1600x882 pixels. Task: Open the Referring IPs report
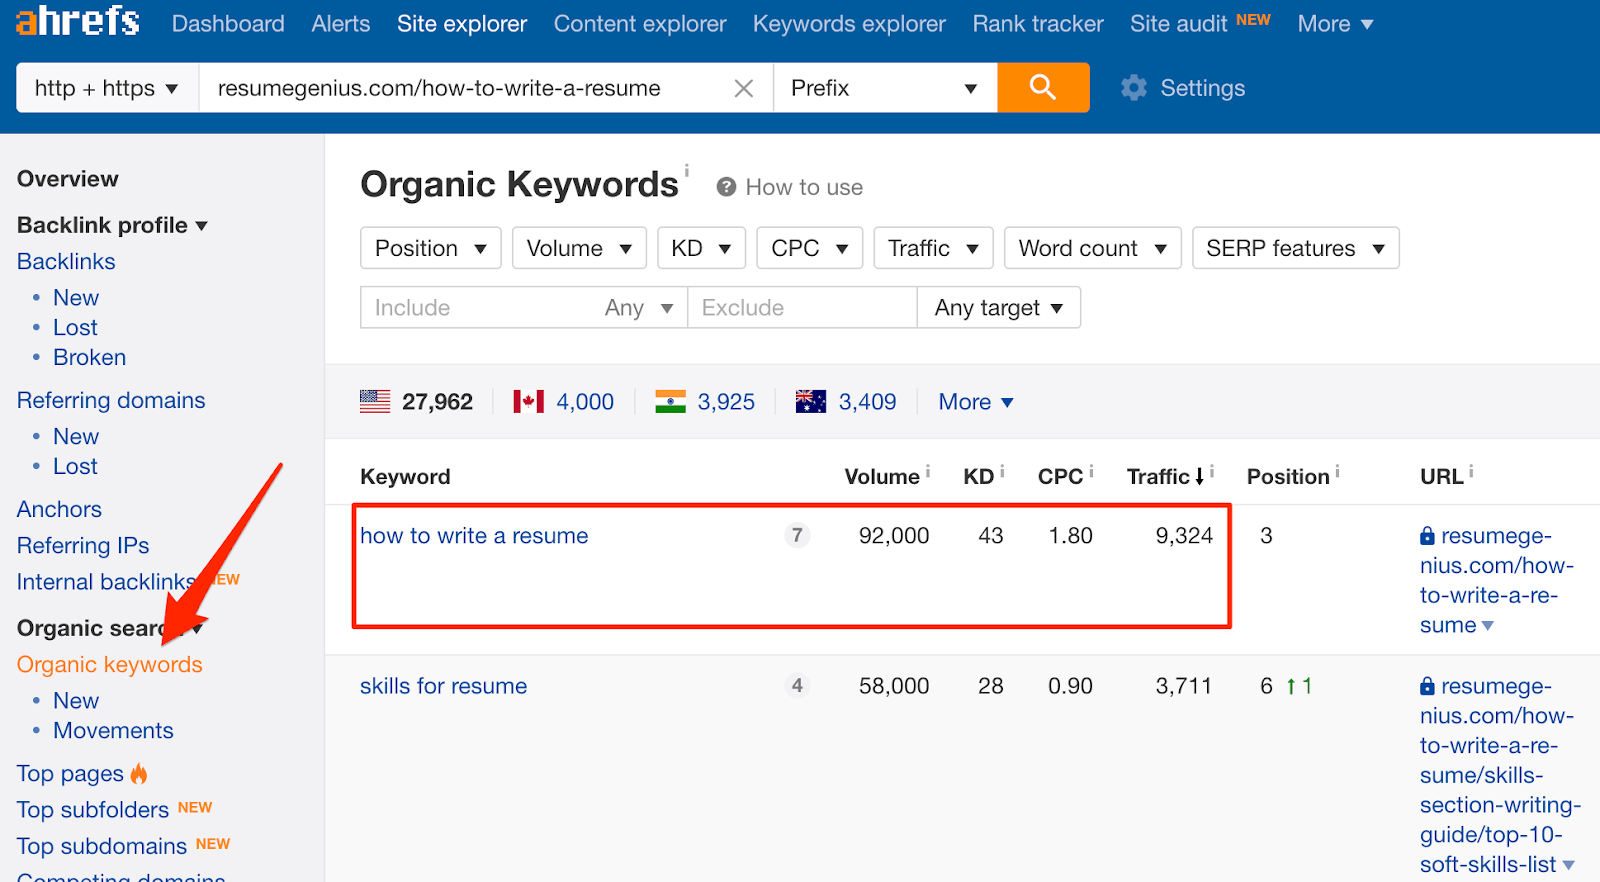point(83,545)
